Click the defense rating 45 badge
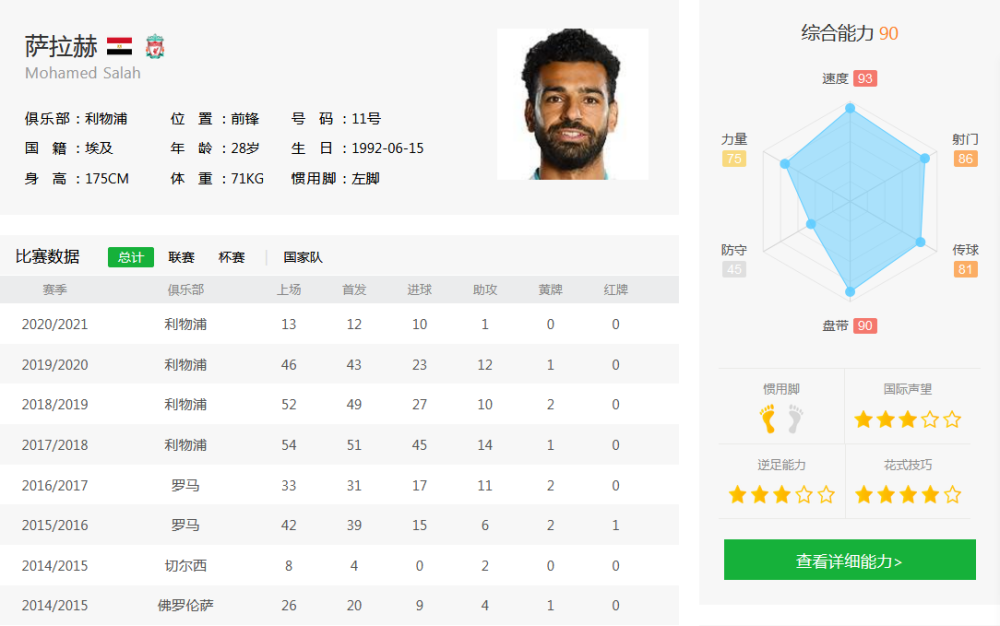 [734, 269]
